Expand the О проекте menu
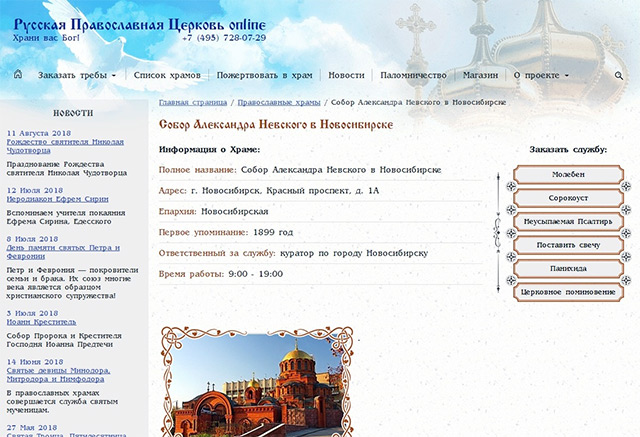The image size is (640, 437). (541, 75)
